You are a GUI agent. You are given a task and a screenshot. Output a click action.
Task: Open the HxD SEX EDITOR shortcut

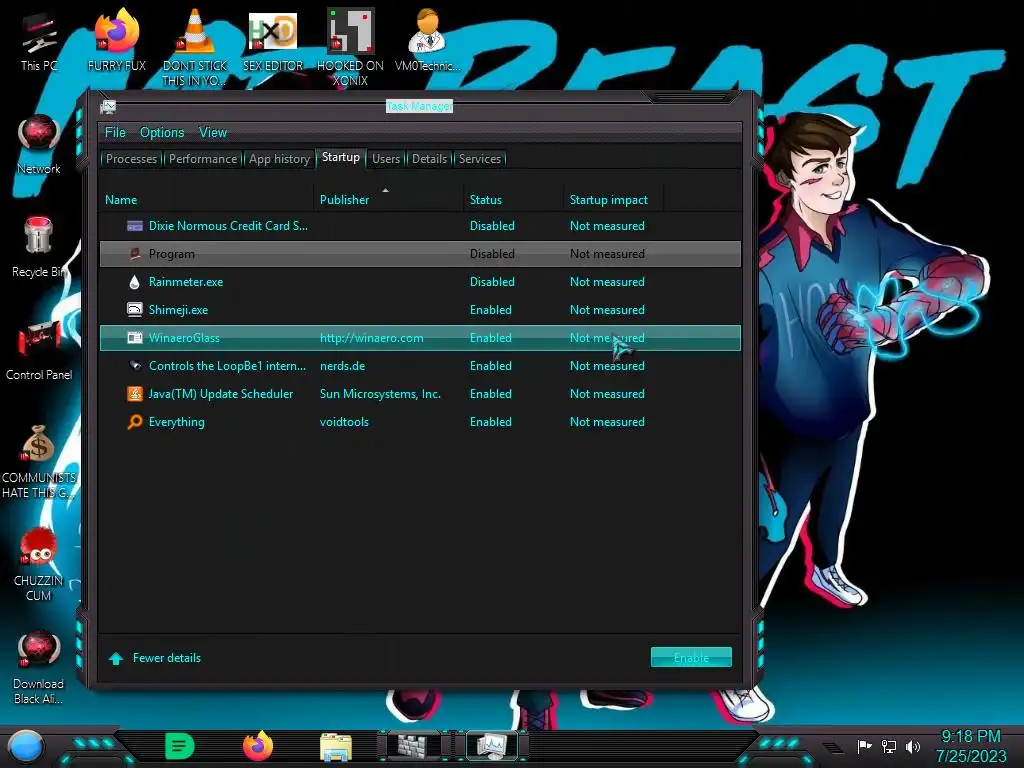point(273,40)
